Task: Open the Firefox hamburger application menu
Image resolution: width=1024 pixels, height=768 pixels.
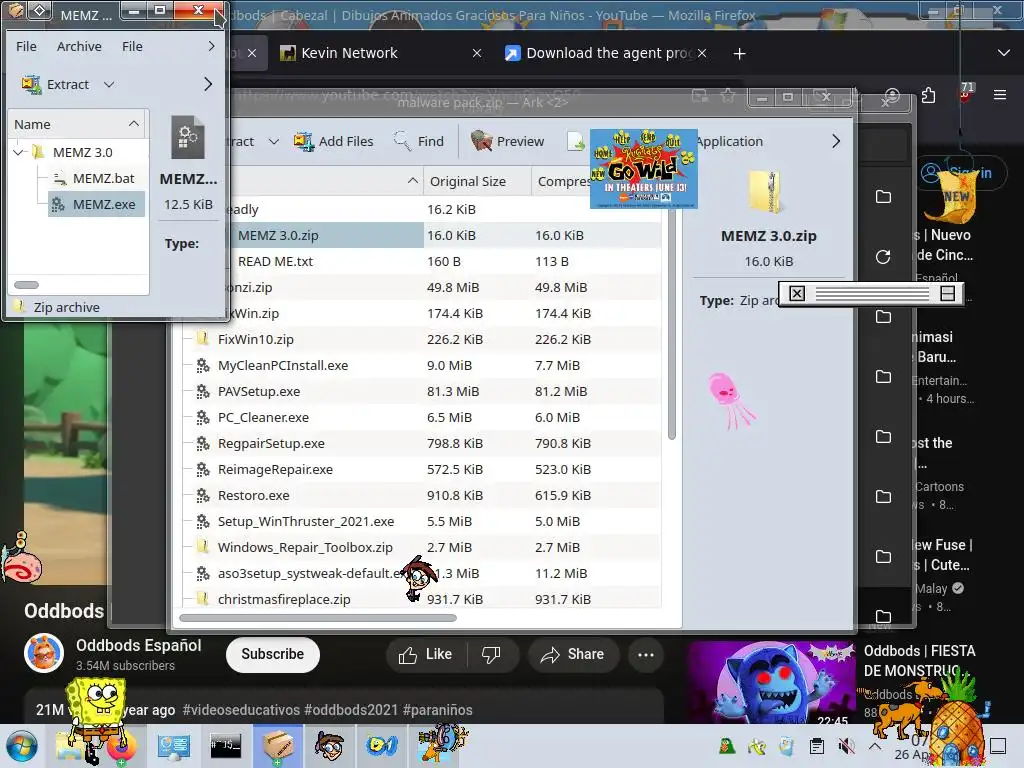Action: [1000, 95]
